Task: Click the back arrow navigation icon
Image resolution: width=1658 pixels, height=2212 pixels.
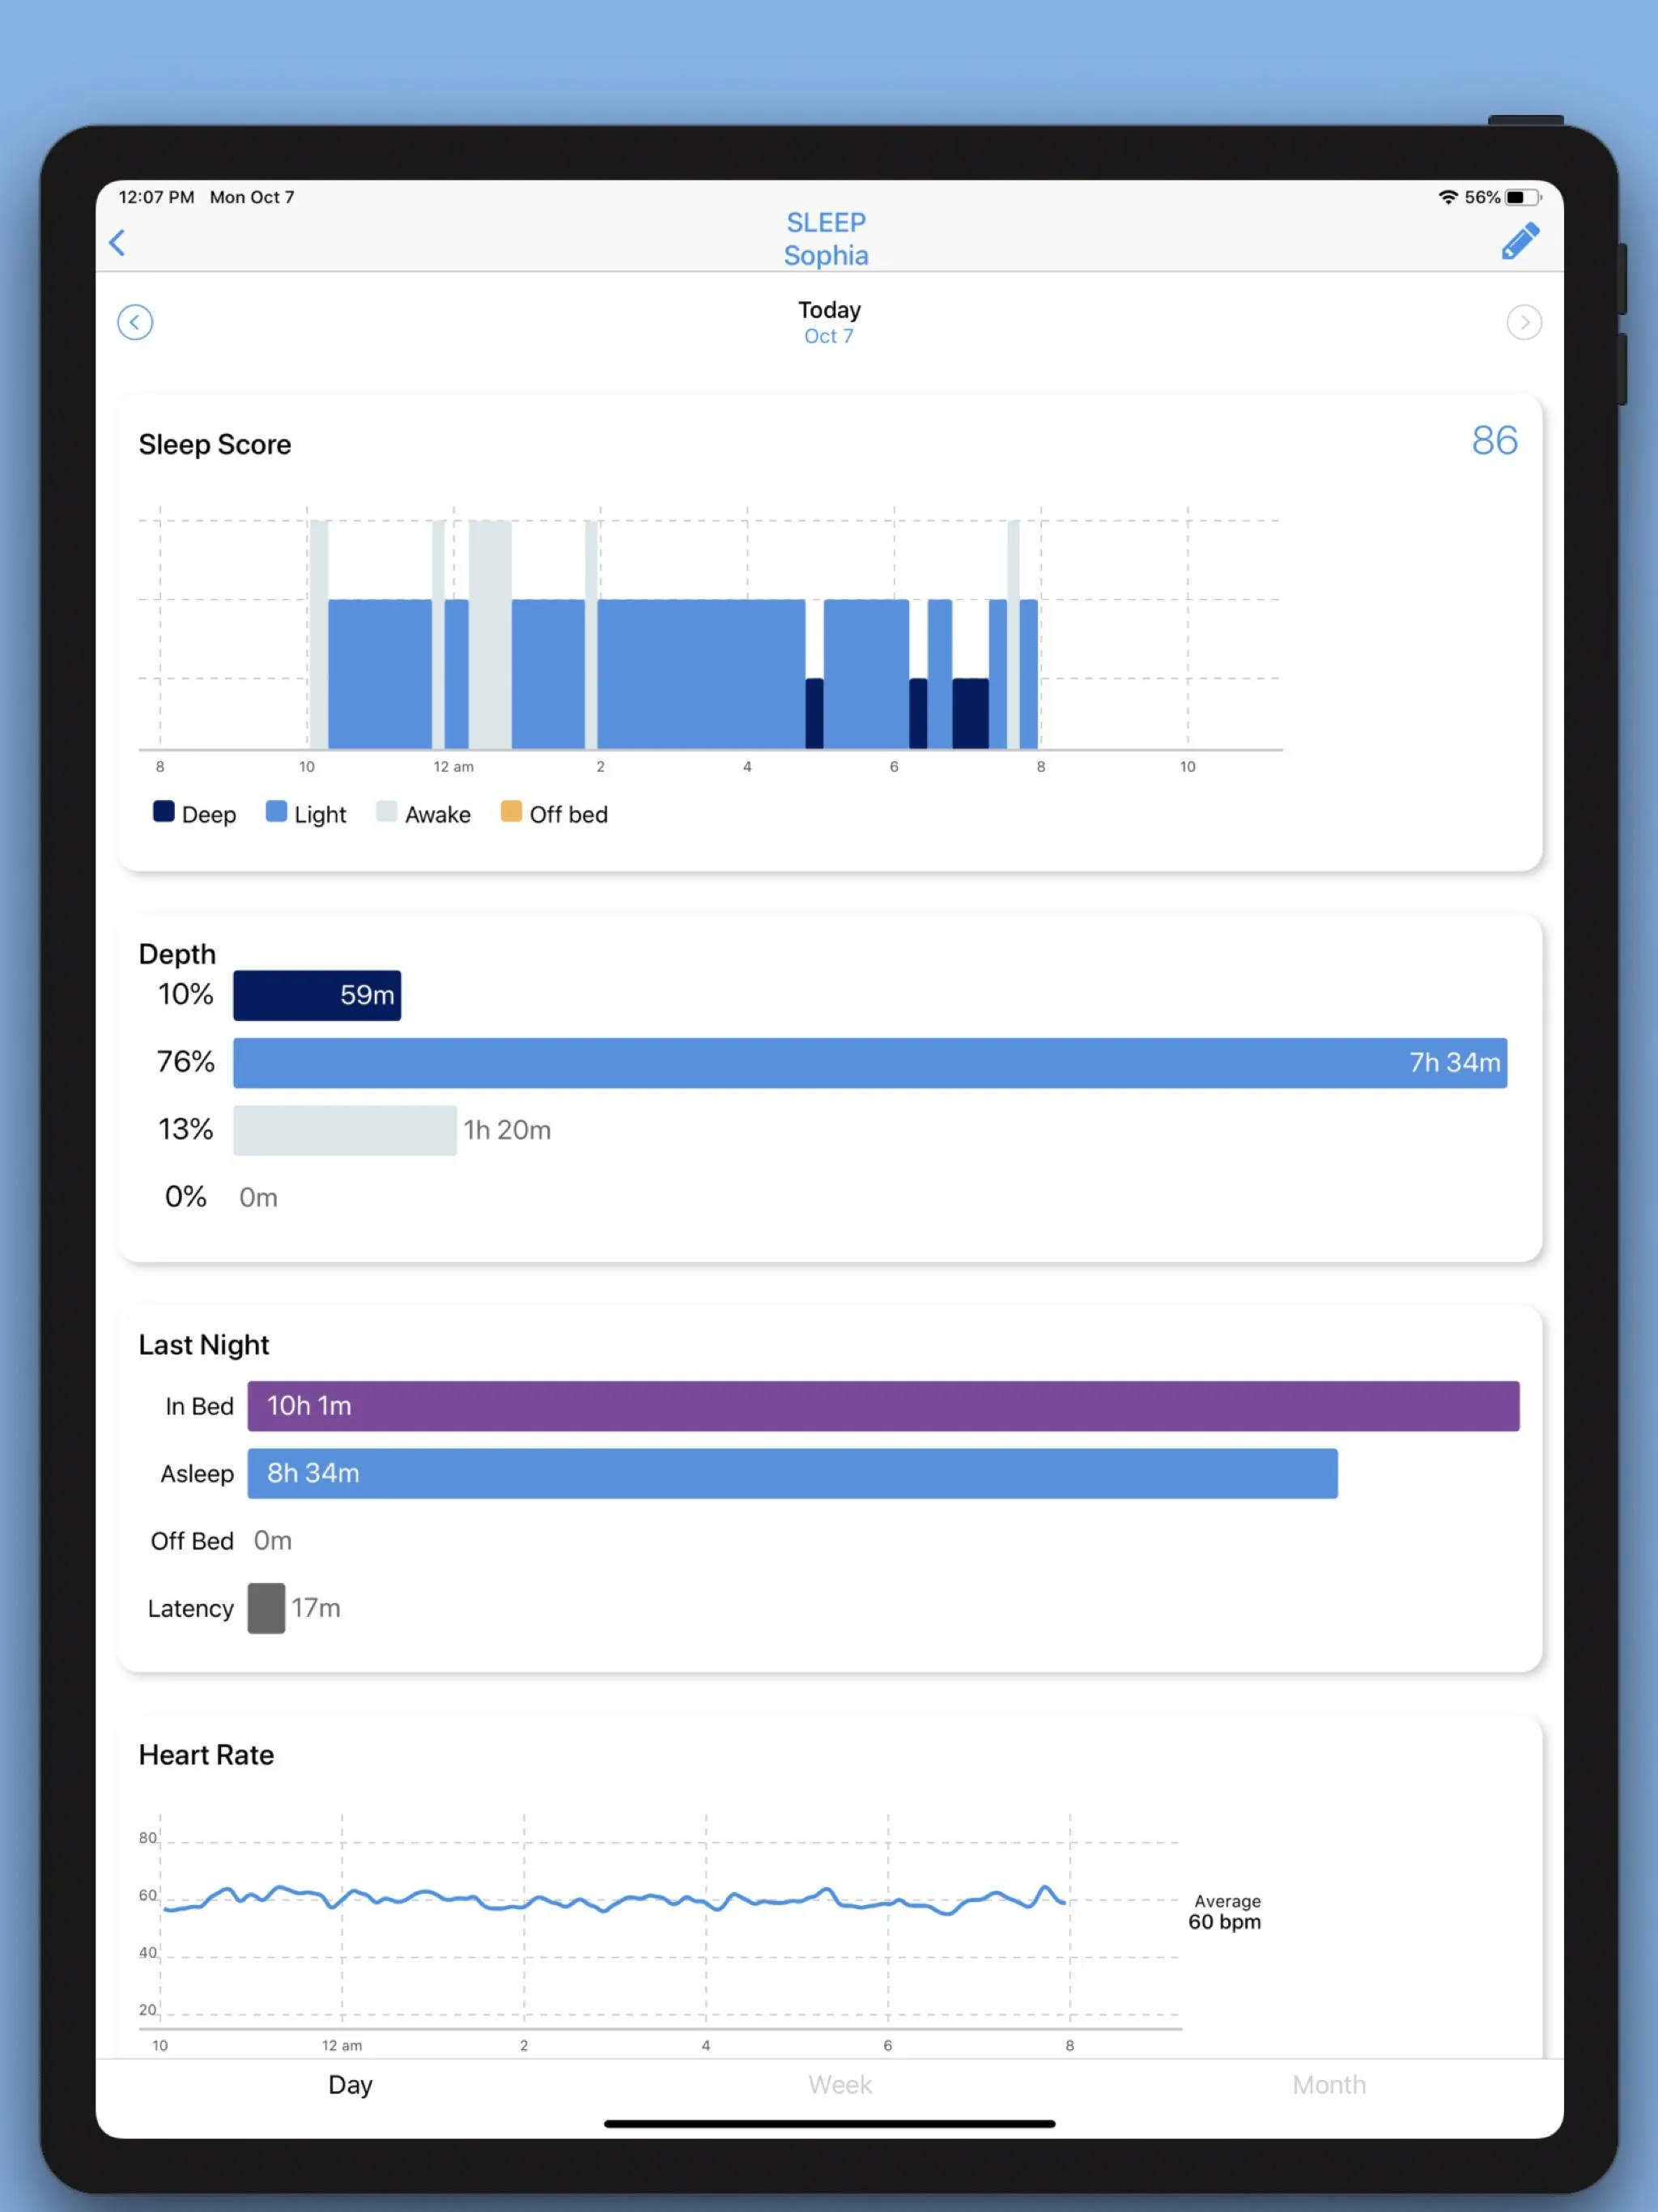Action: point(118,242)
